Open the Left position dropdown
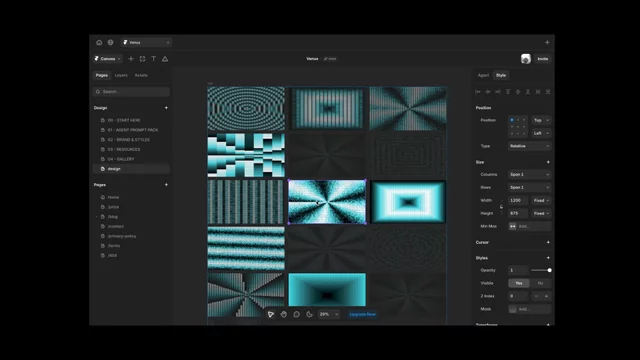The width and height of the screenshot is (640, 360). (x=541, y=133)
